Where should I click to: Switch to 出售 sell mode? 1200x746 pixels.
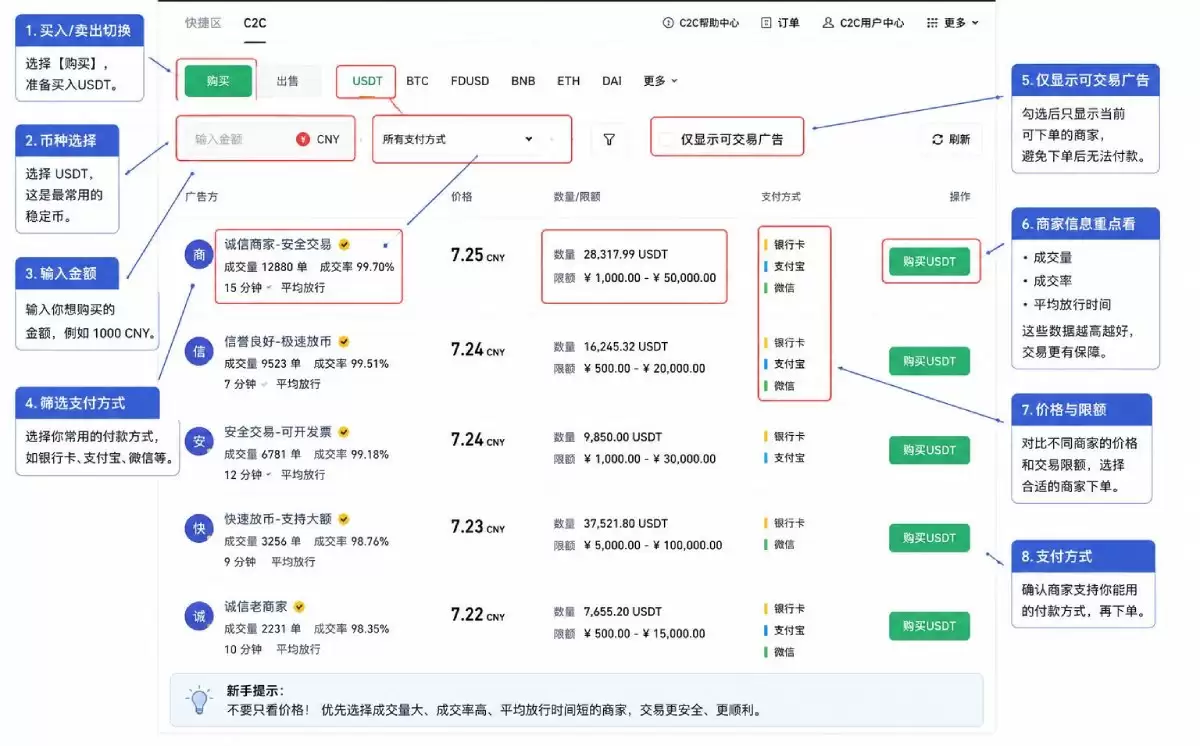pyautogui.click(x=287, y=81)
